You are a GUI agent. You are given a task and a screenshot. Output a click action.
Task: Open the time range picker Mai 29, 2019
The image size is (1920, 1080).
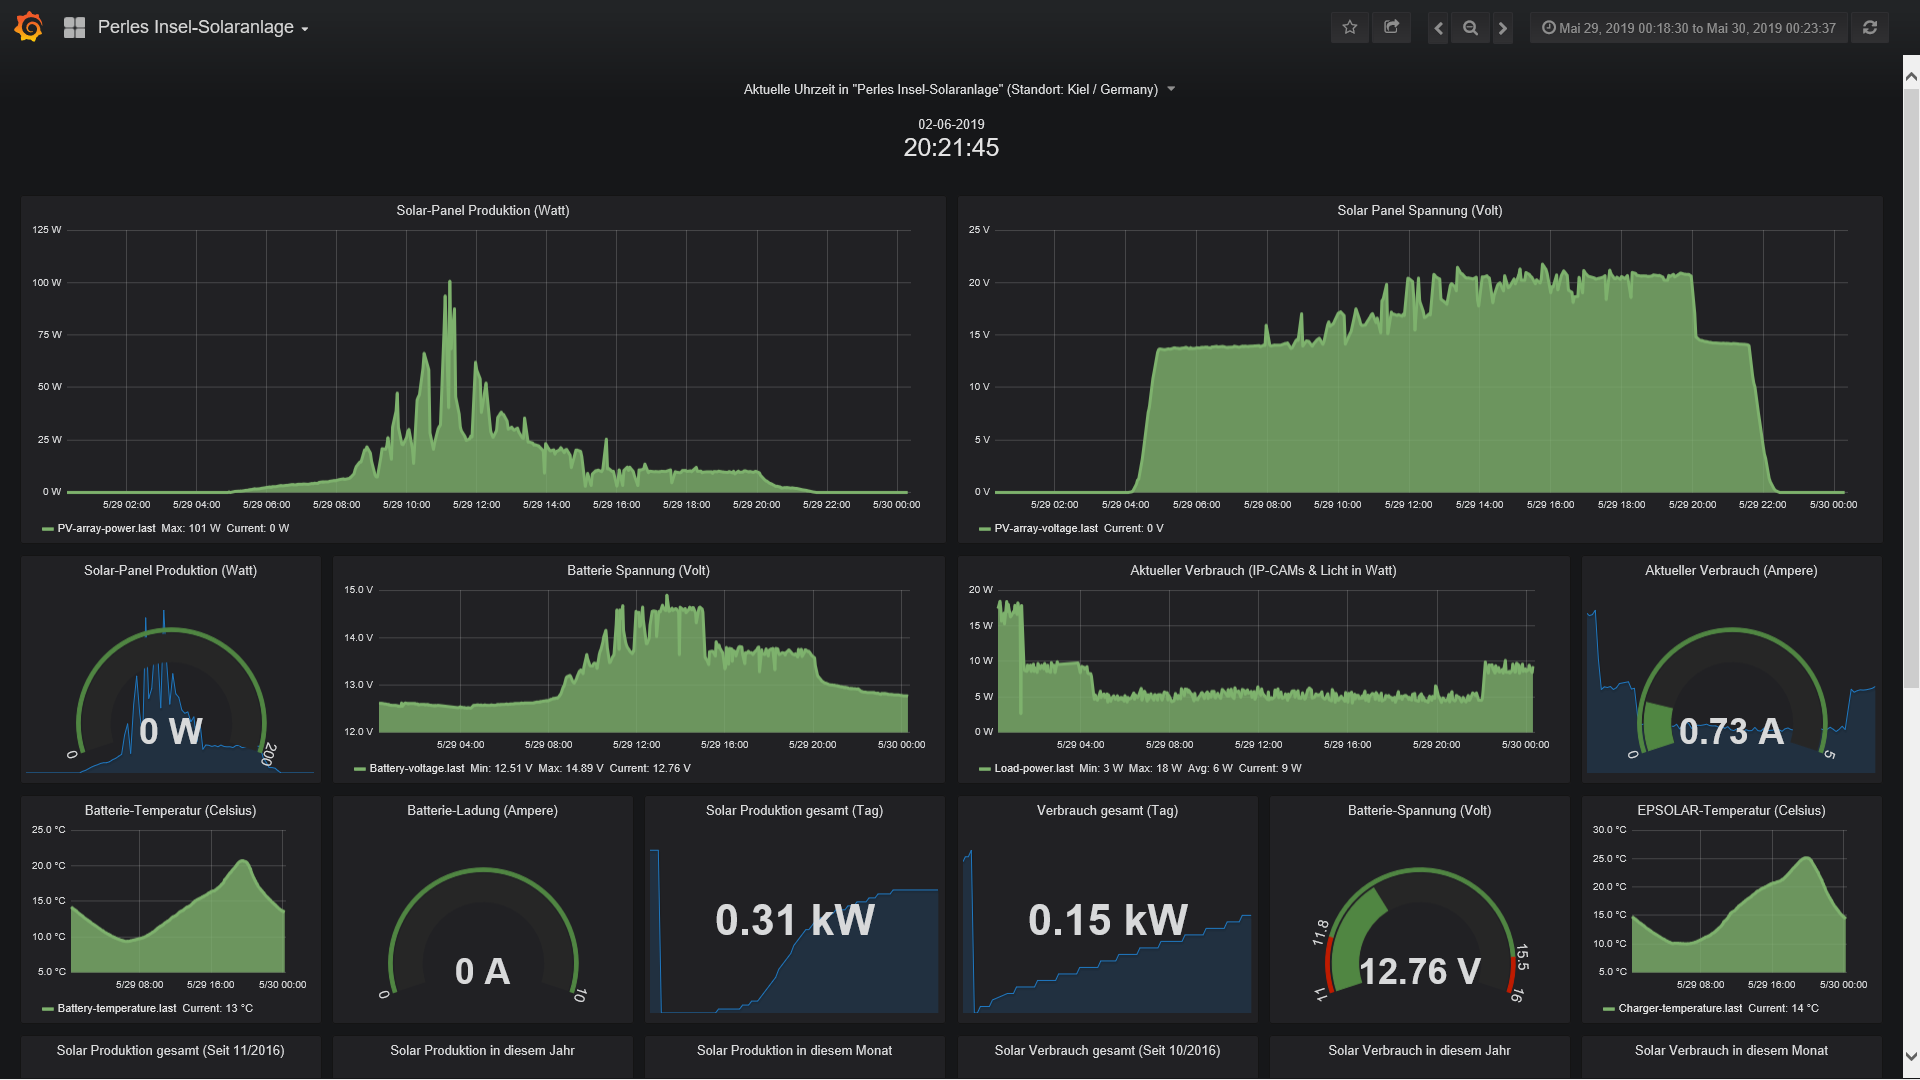1689,28
